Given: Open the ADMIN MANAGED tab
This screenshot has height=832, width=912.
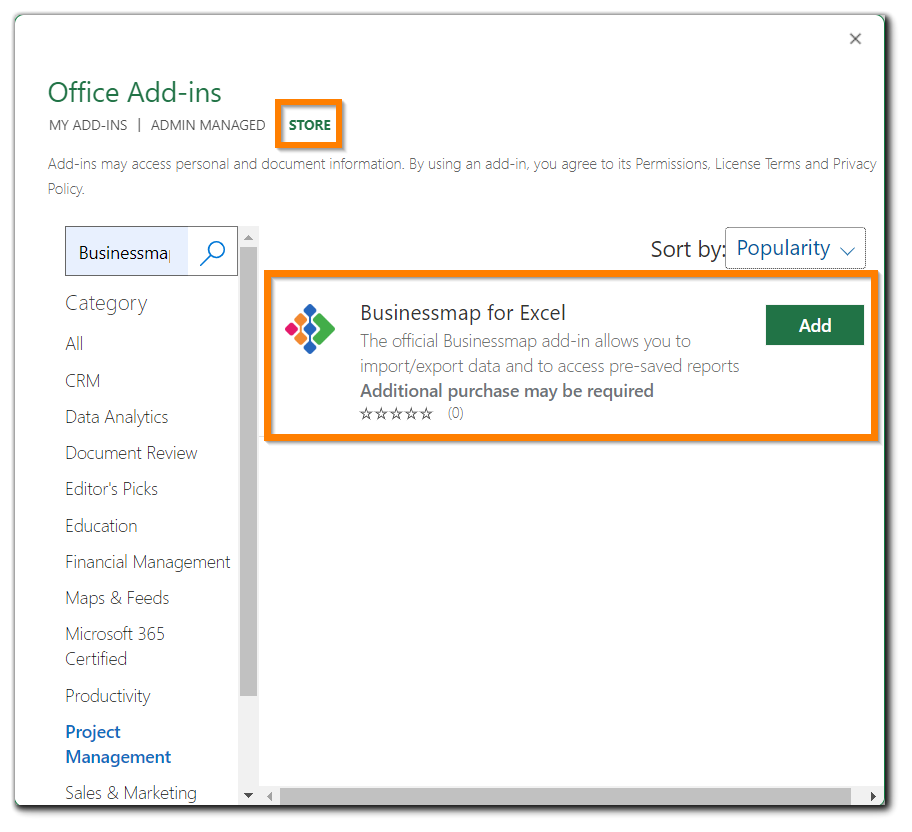Looking at the screenshot, I should [x=208, y=125].
